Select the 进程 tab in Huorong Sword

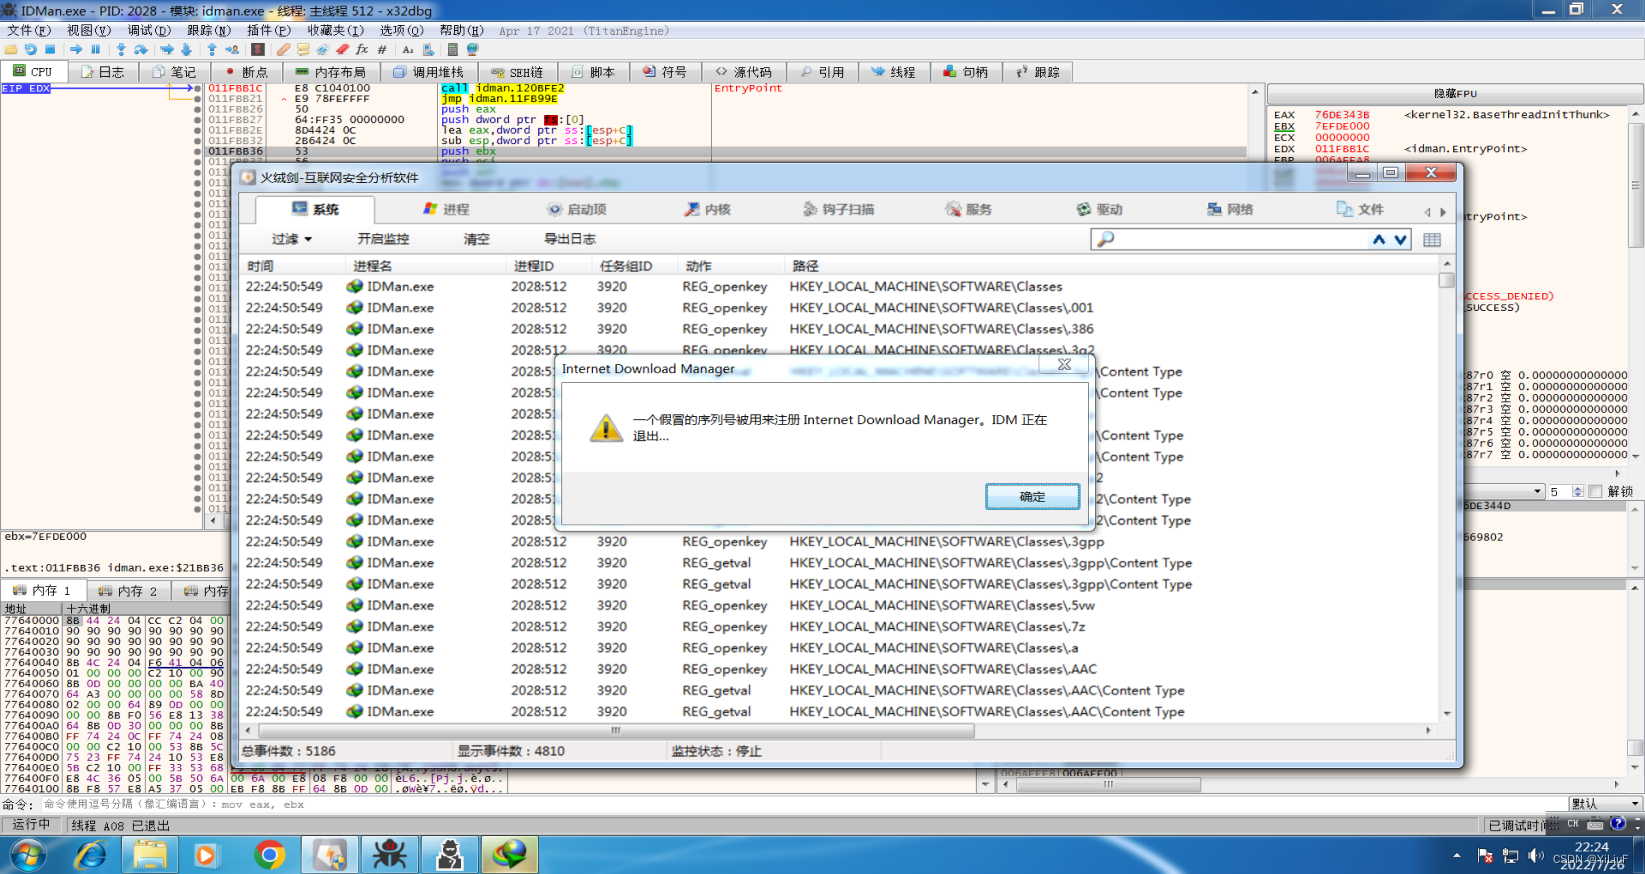446,209
